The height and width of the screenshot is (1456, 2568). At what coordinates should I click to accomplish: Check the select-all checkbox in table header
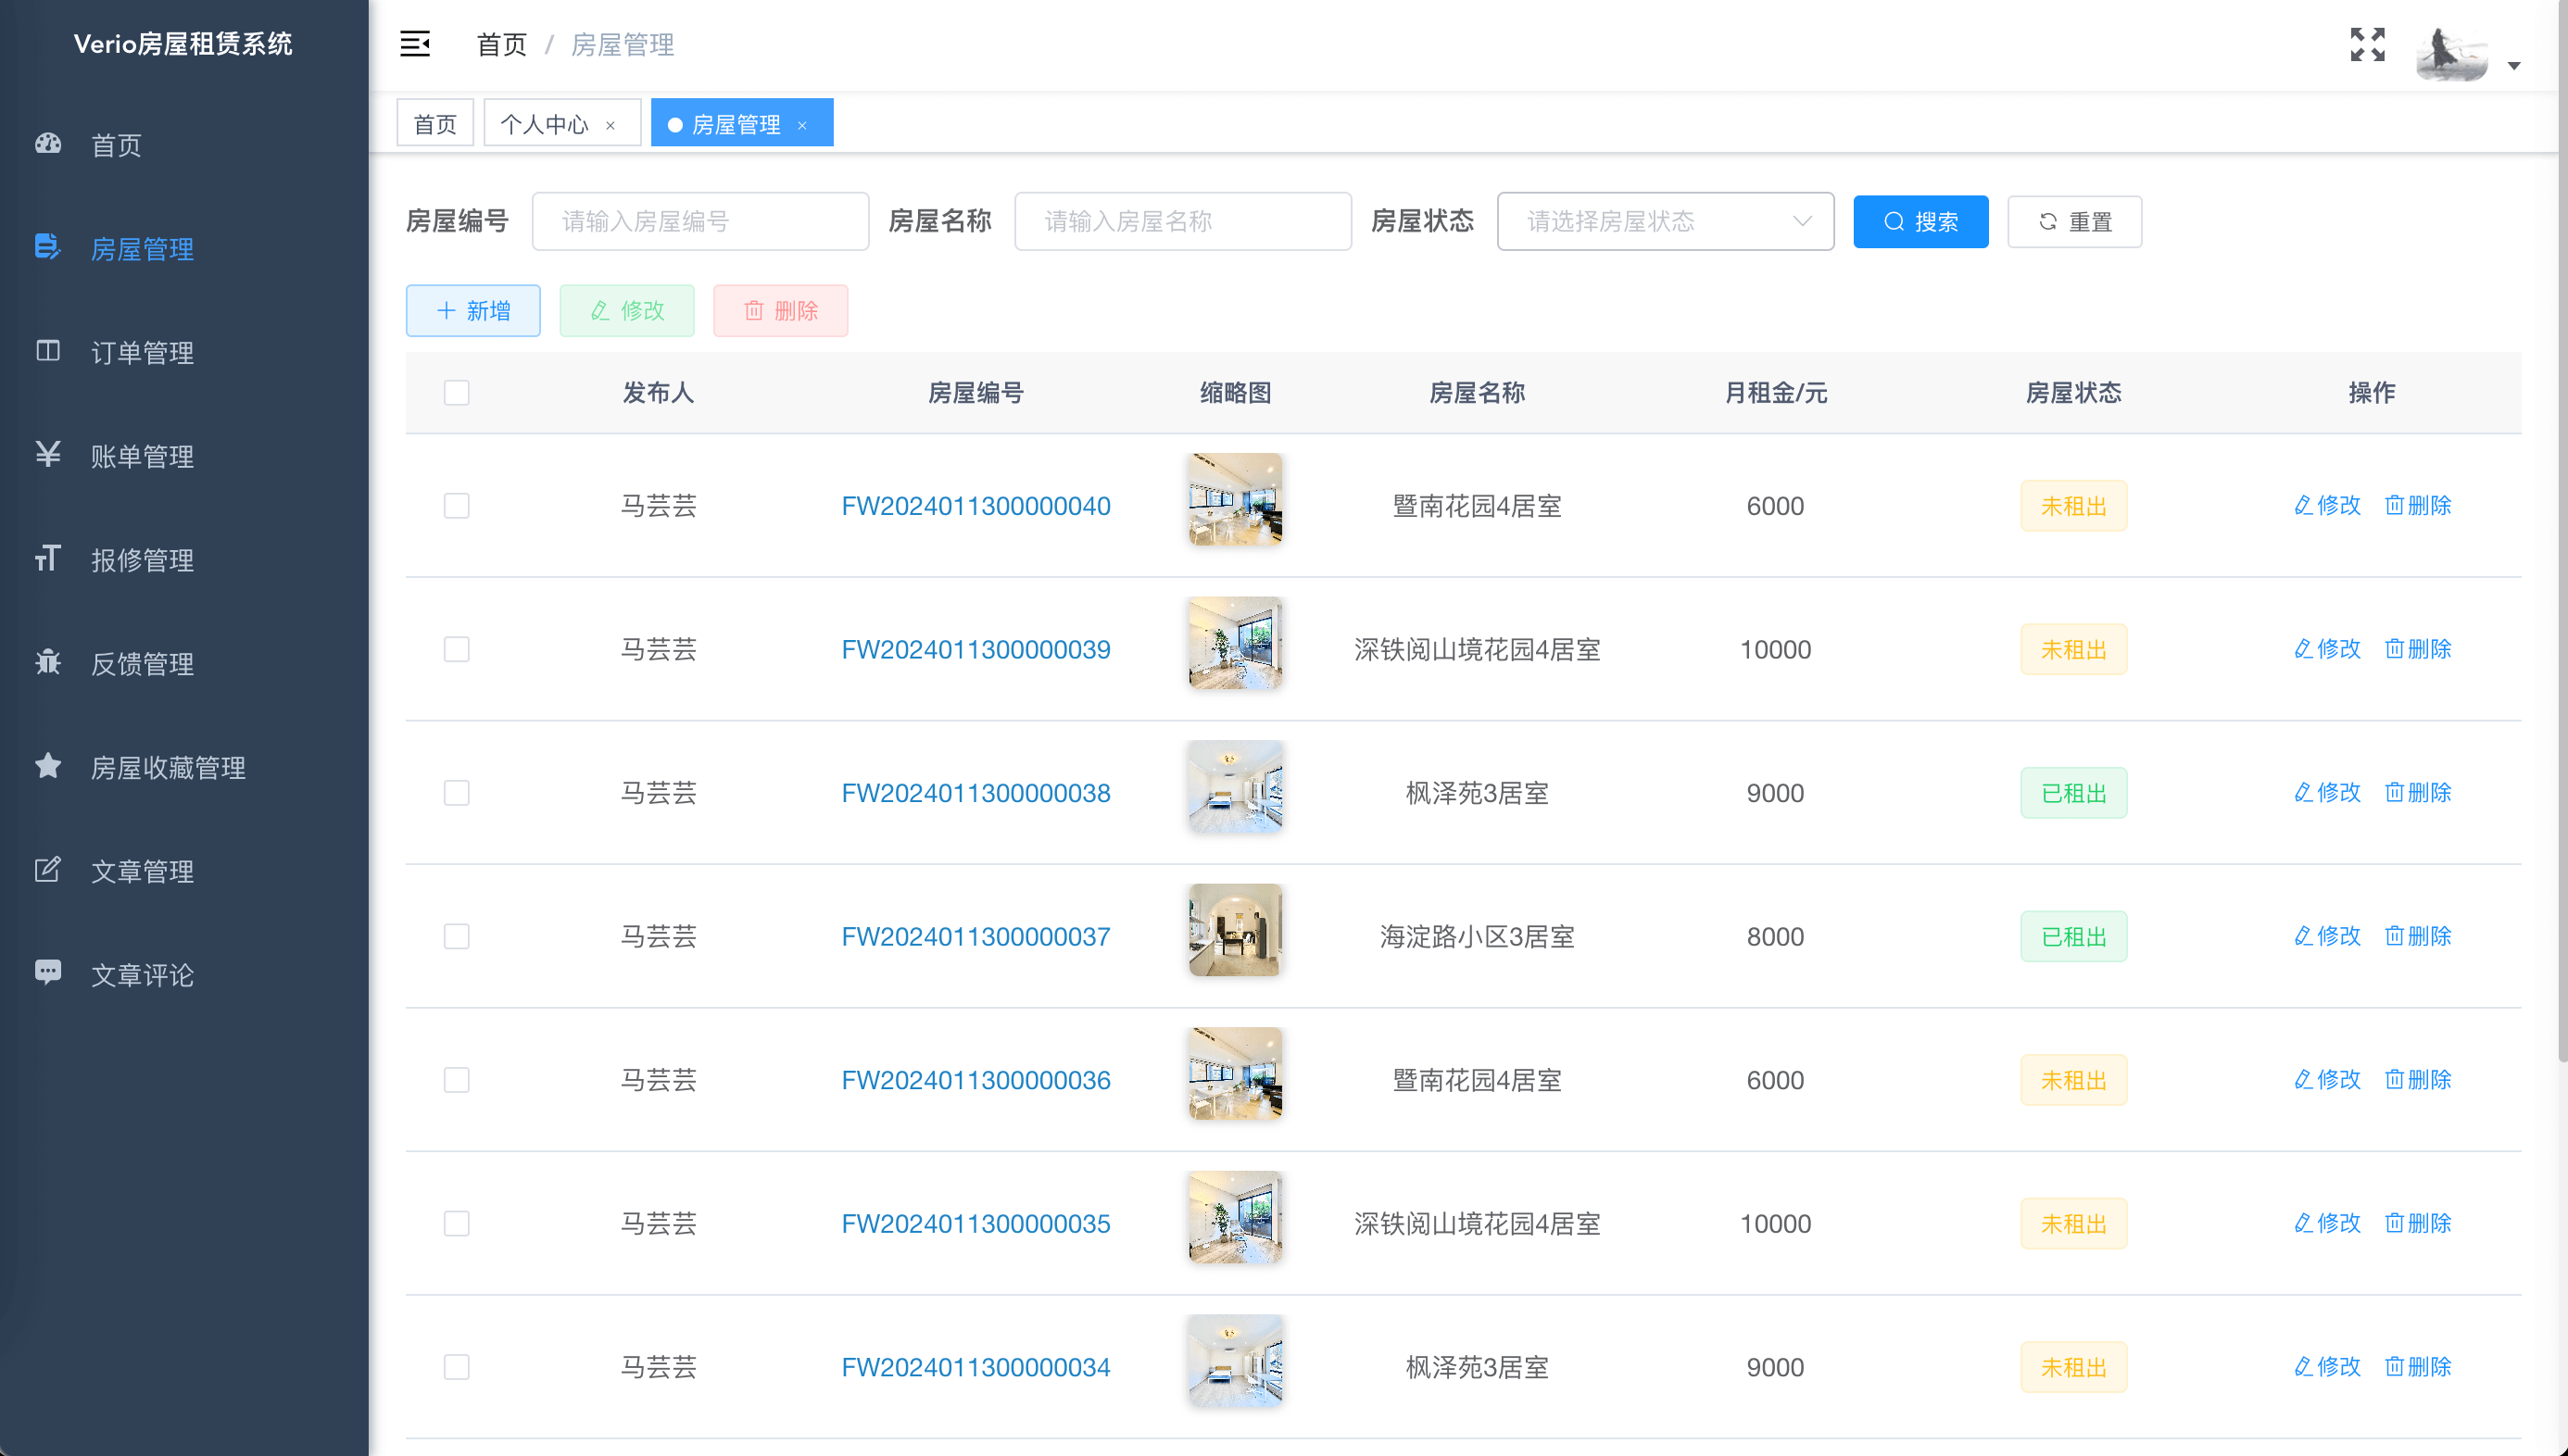pyautogui.click(x=456, y=393)
